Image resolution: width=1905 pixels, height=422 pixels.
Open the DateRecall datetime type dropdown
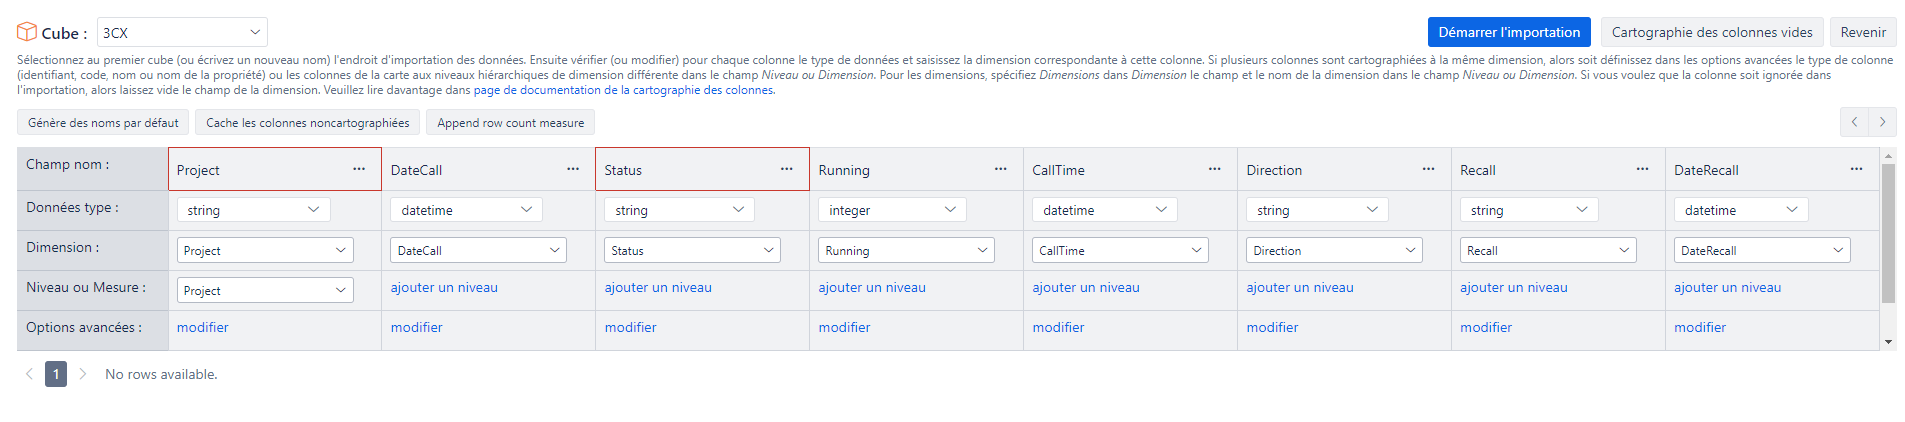[1741, 210]
